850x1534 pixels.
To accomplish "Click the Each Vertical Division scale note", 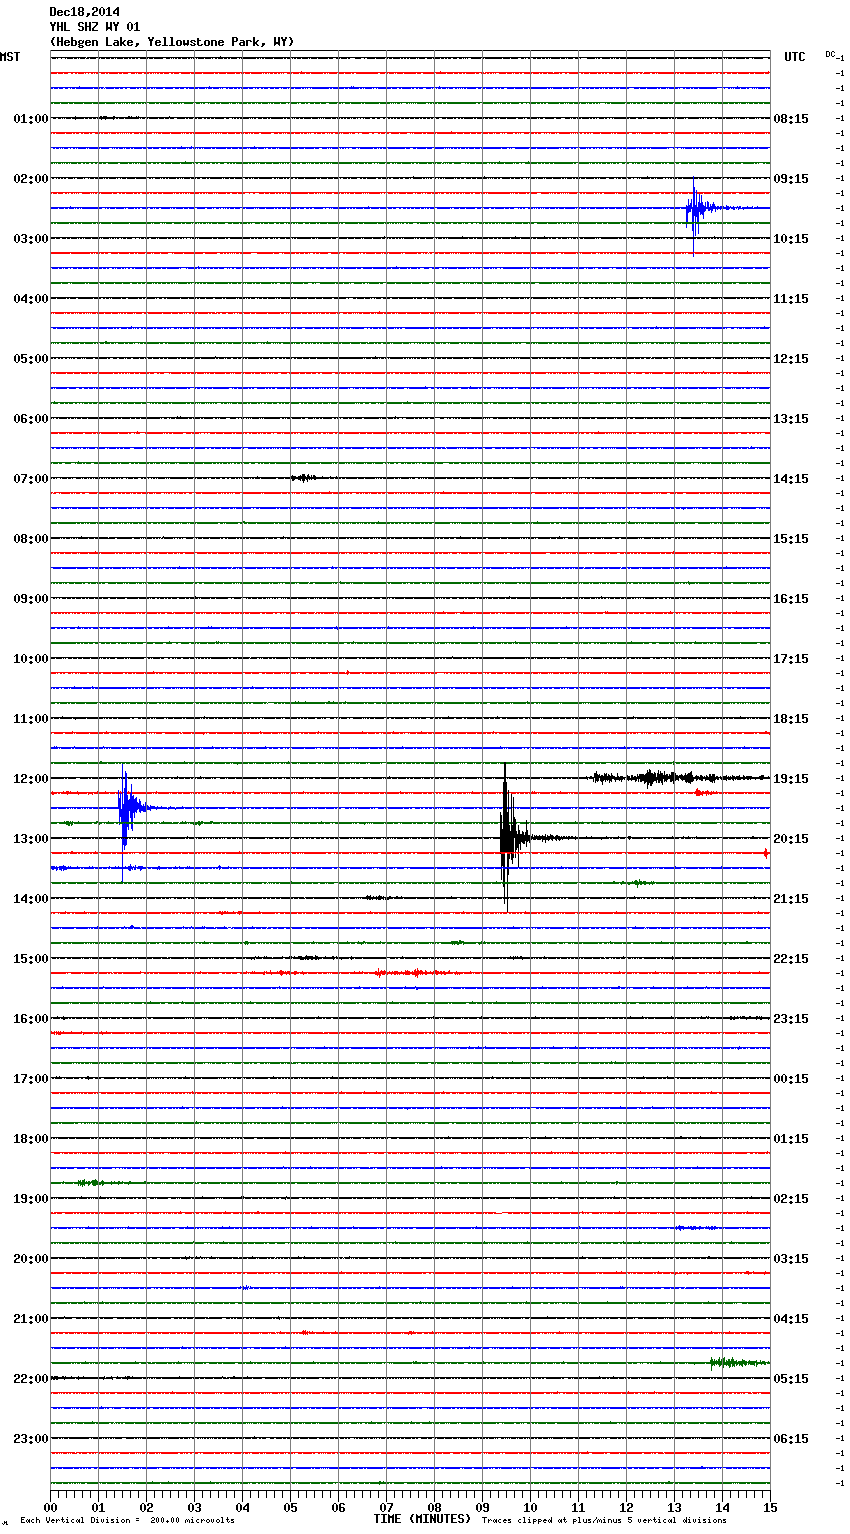I will click(x=127, y=1521).
